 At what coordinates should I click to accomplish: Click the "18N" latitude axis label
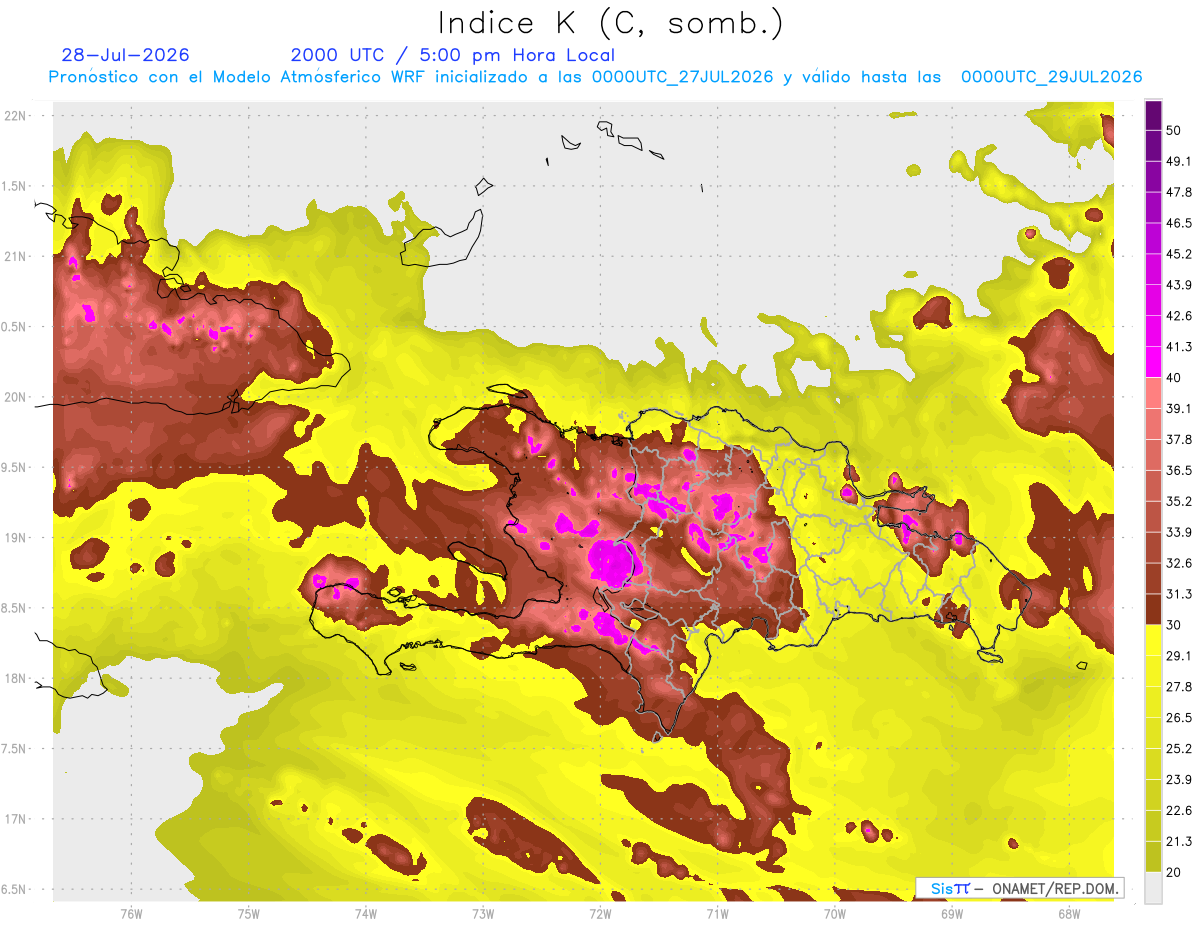coord(16,679)
